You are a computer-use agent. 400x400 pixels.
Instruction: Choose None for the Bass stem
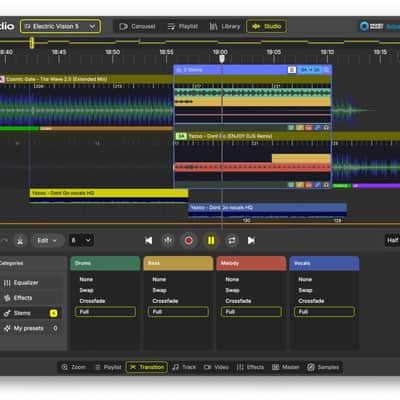(x=159, y=279)
